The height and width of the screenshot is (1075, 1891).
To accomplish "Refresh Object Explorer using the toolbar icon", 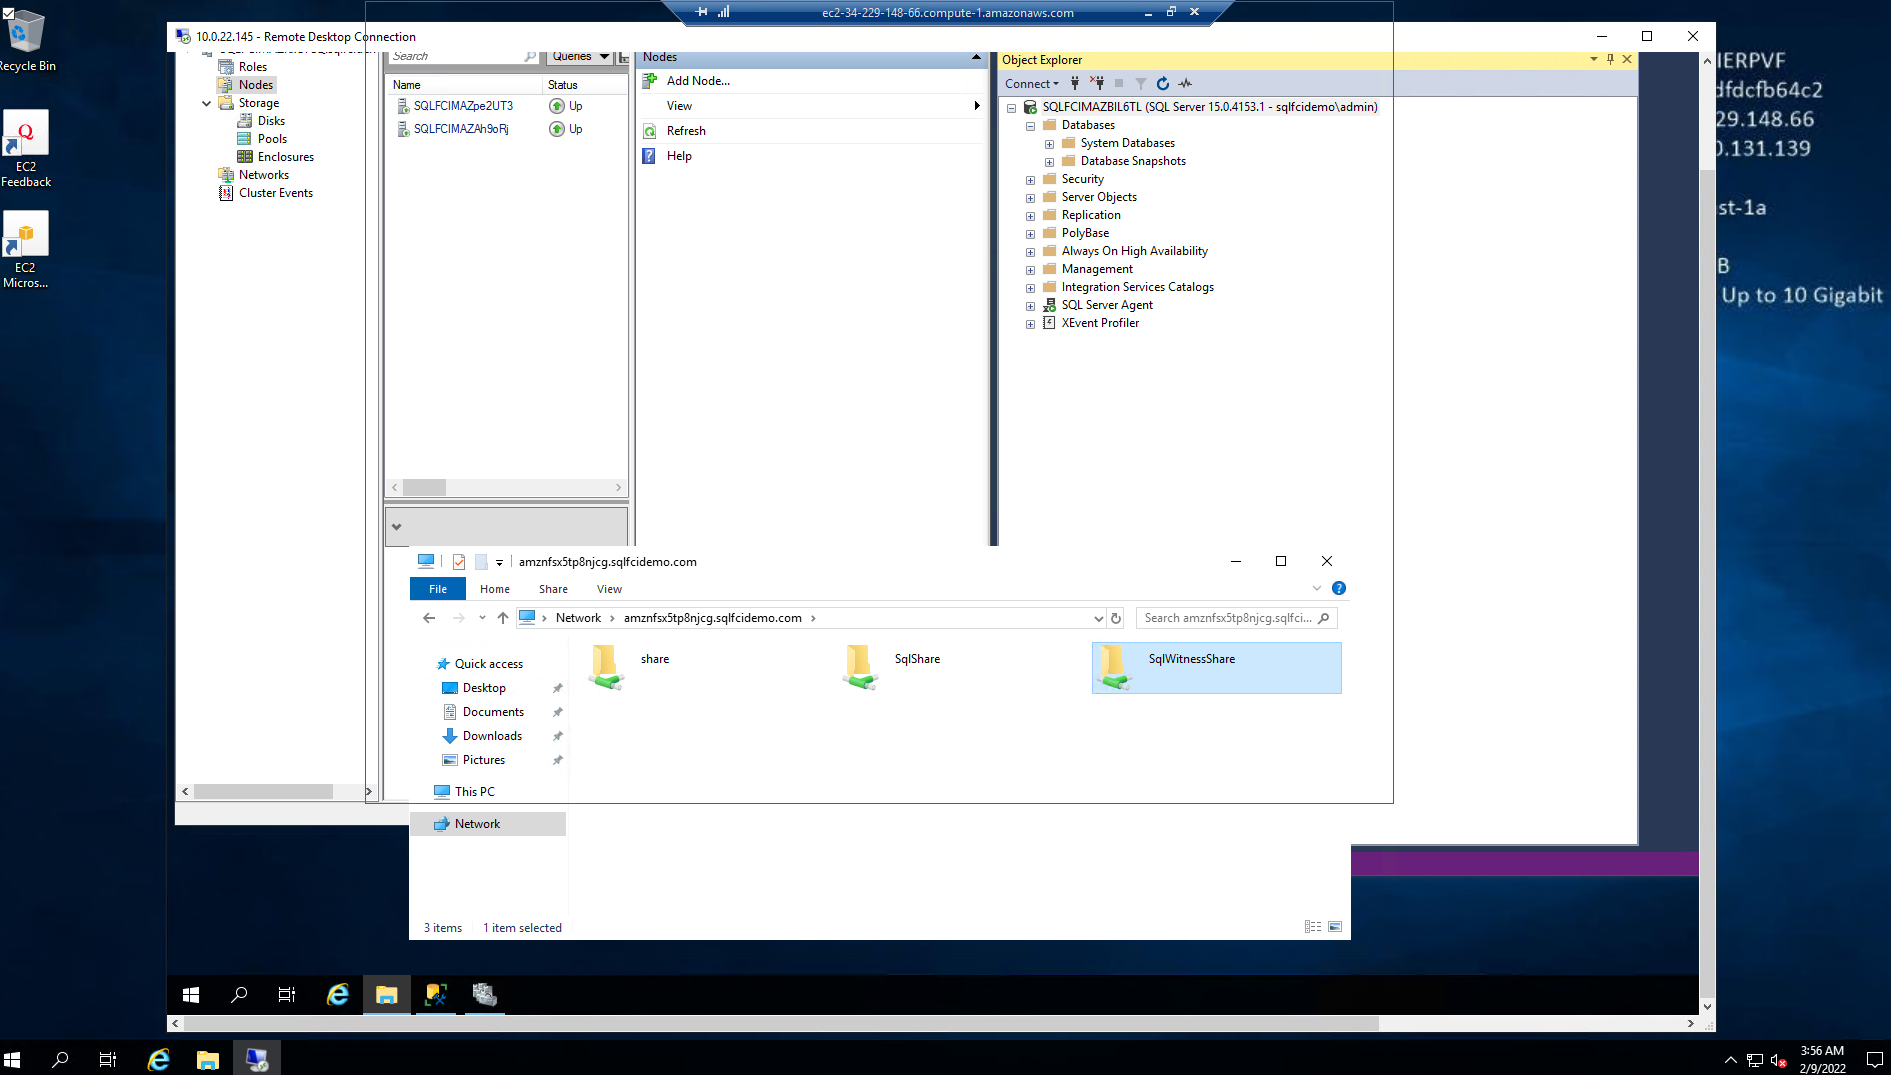I will pyautogui.click(x=1163, y=84).
